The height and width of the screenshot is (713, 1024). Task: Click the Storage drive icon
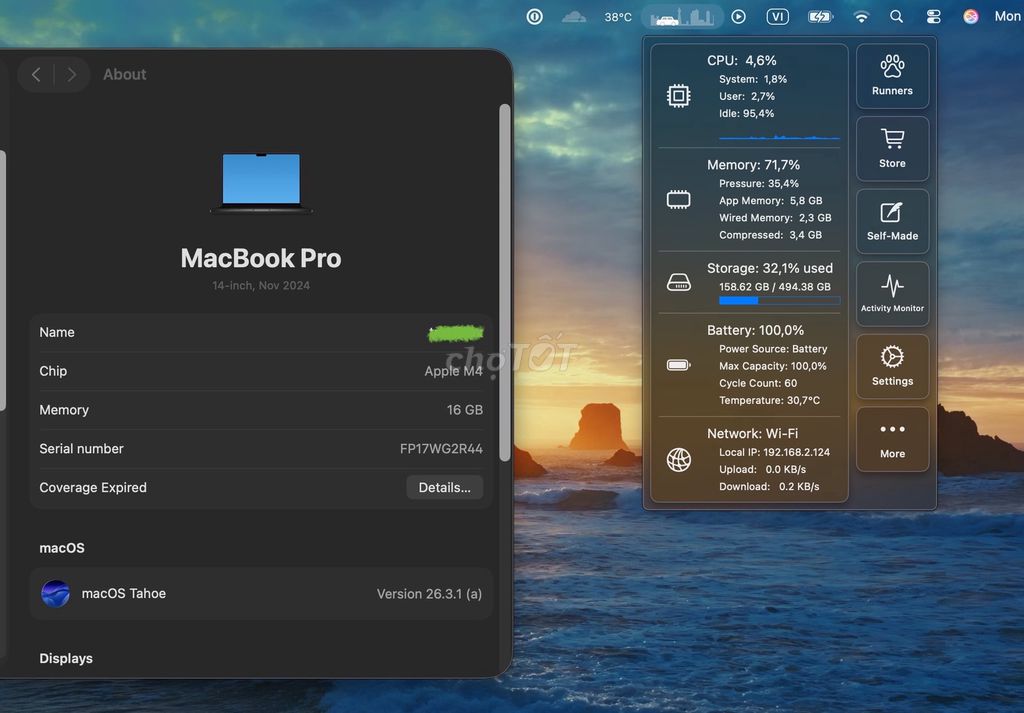[679, 283]
